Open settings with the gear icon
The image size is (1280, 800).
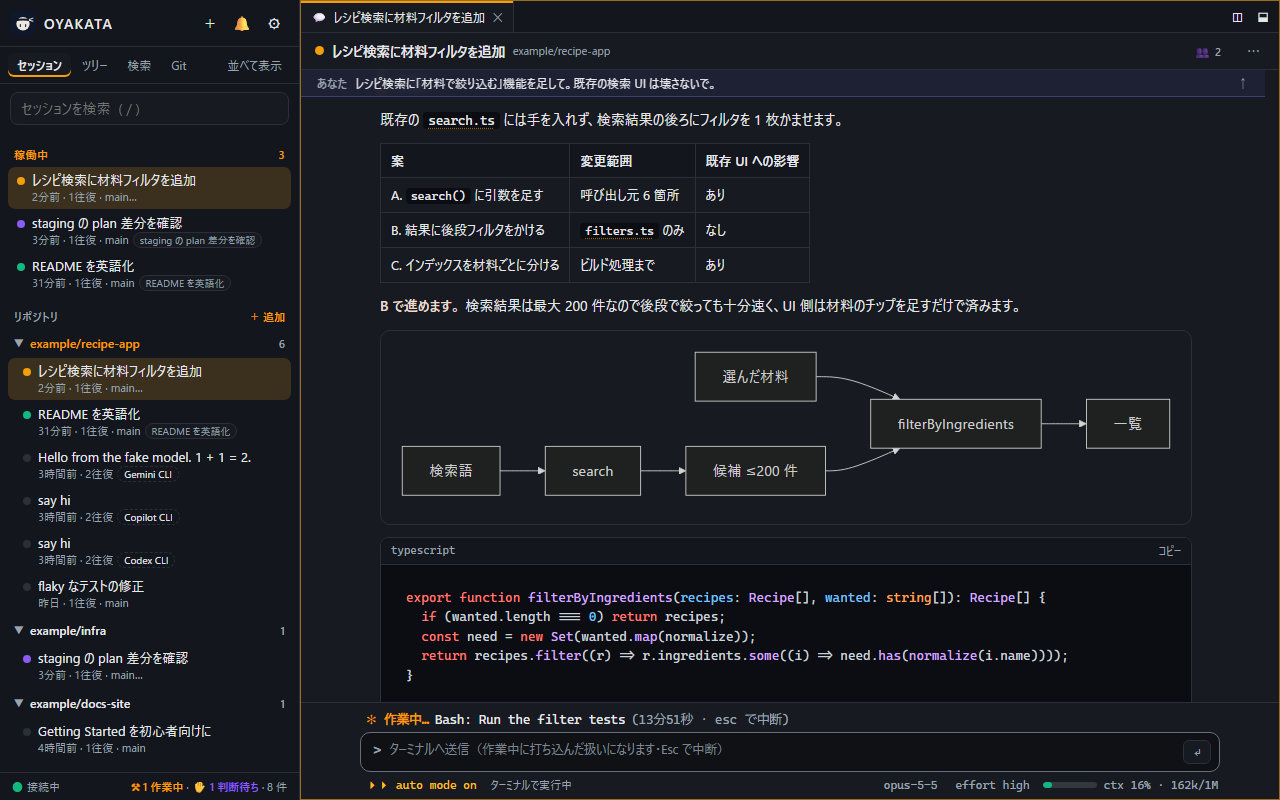pos(274,24)
